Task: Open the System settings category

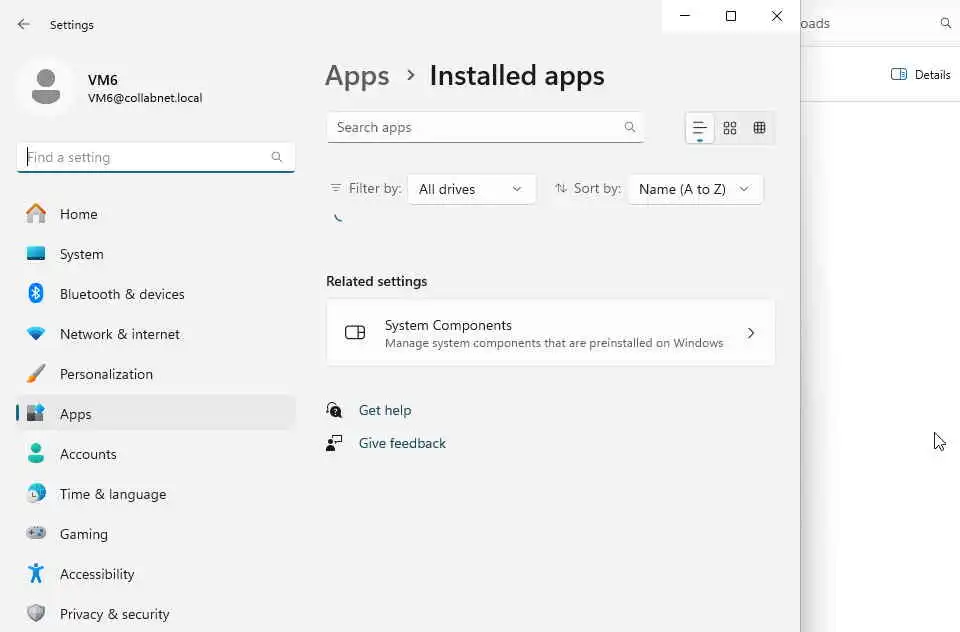Action: coord(81,254)
